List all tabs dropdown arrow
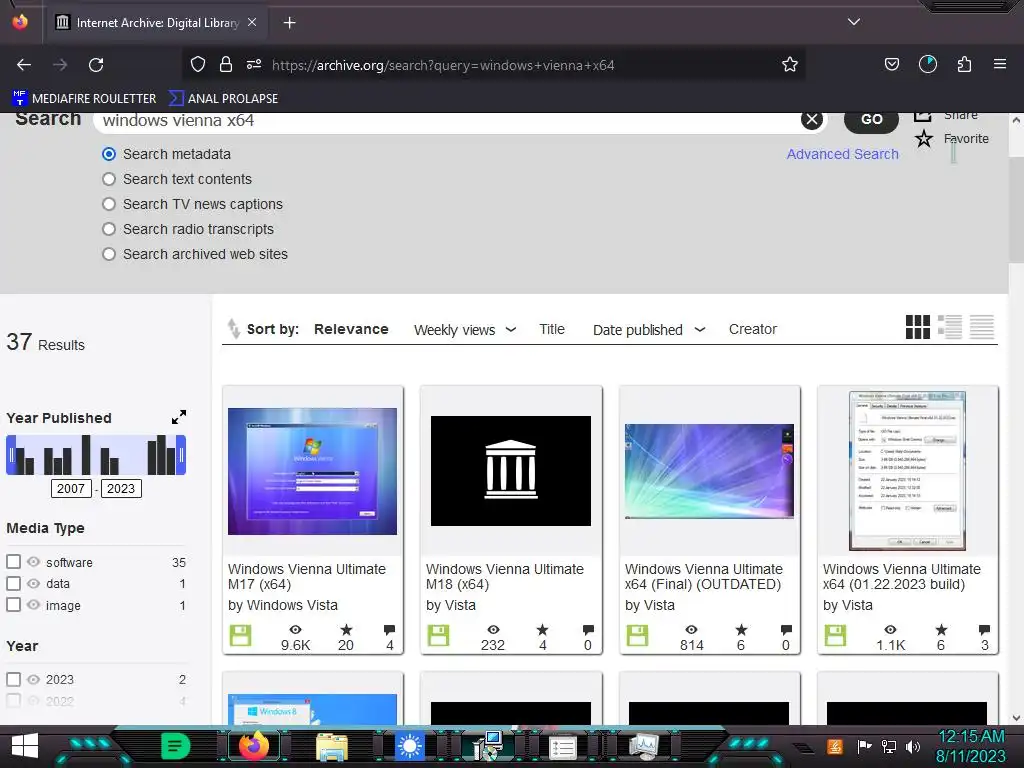This screenshot has width=1024, height=768. (854, 22)
